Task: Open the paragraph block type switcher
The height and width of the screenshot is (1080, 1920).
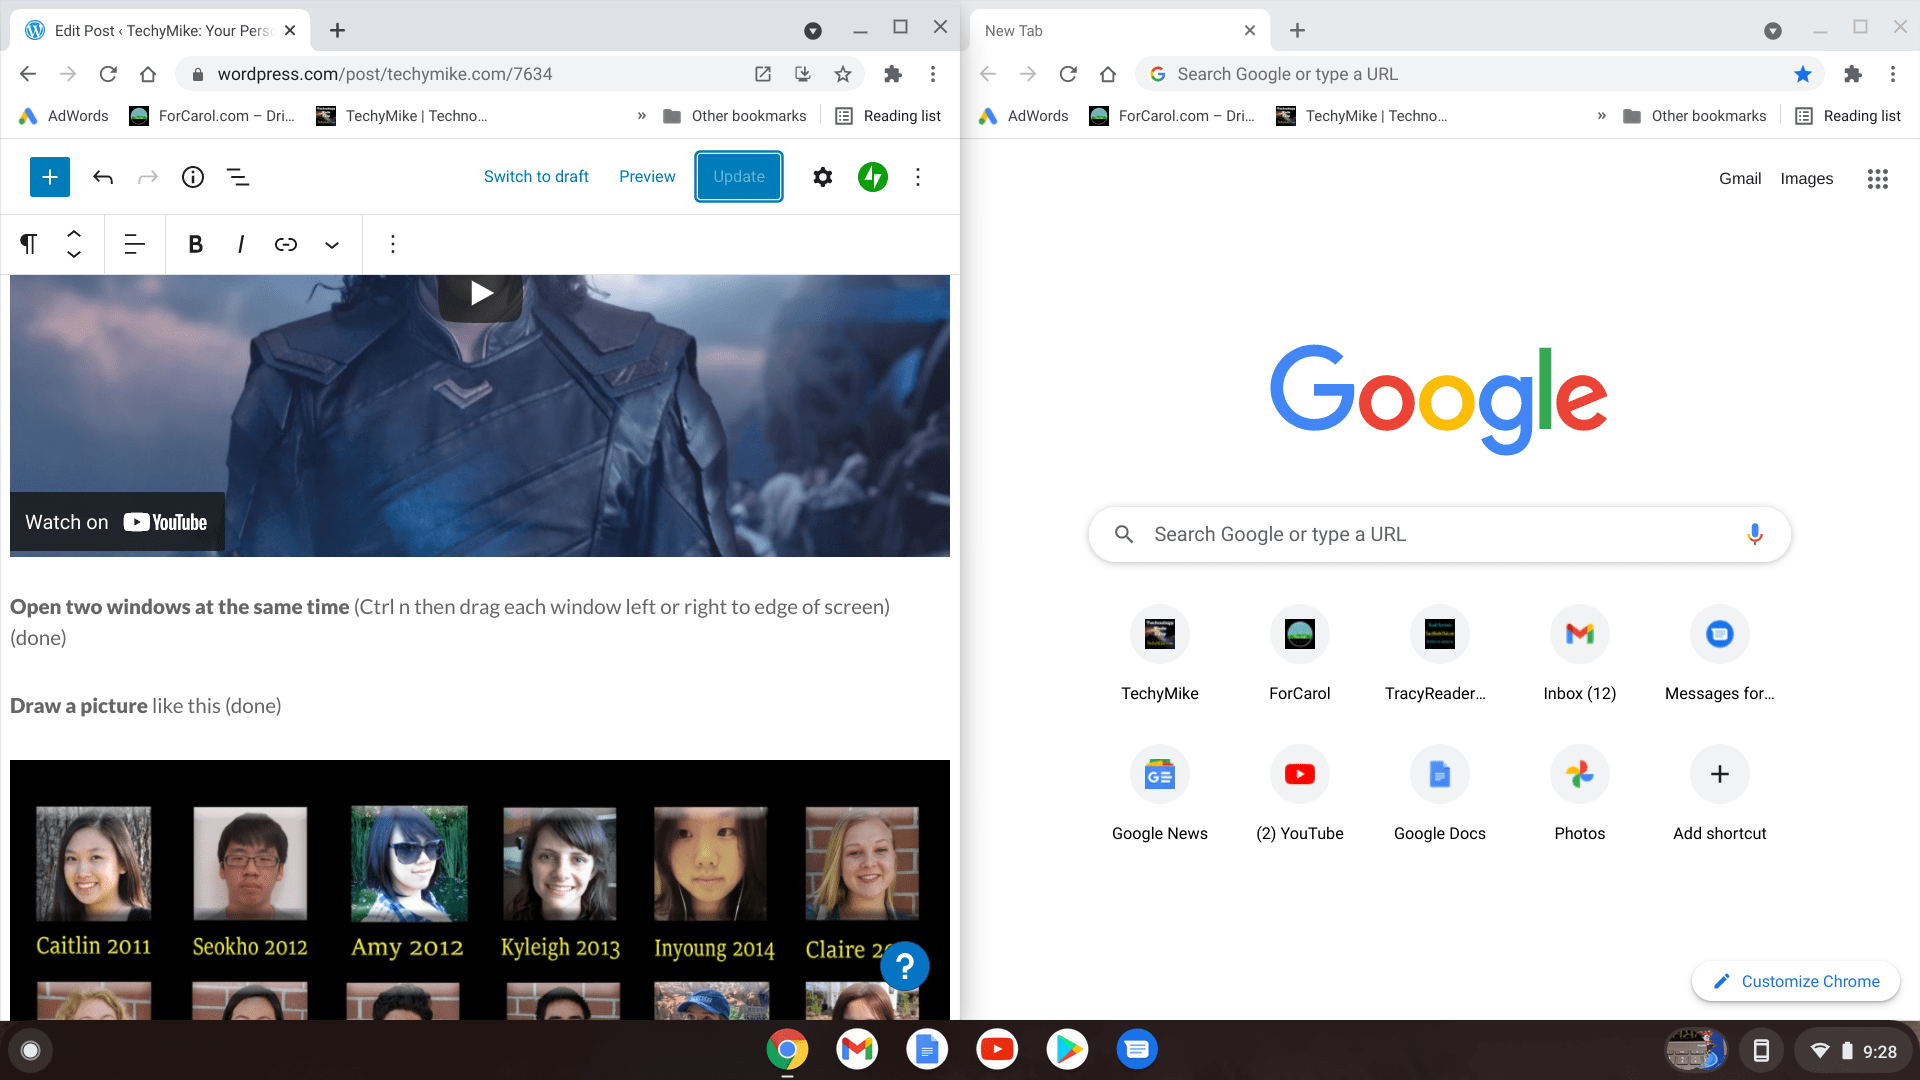Action: point(29,244)
